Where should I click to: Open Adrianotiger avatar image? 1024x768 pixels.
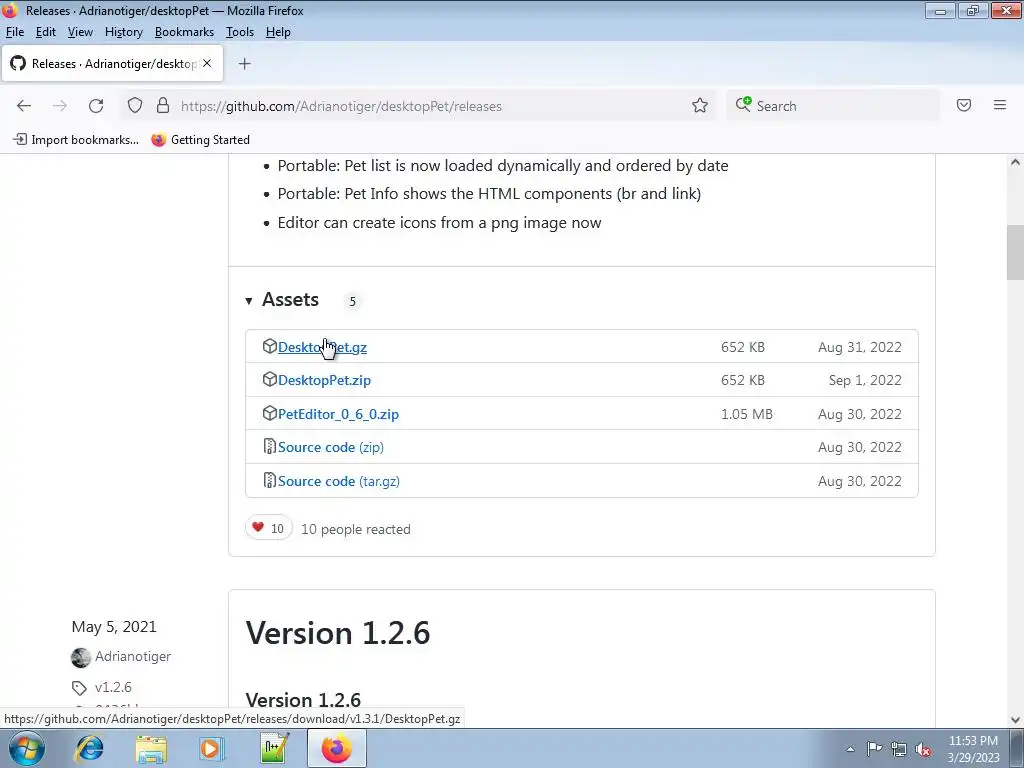pyautogui.click(x=81, y=657)
